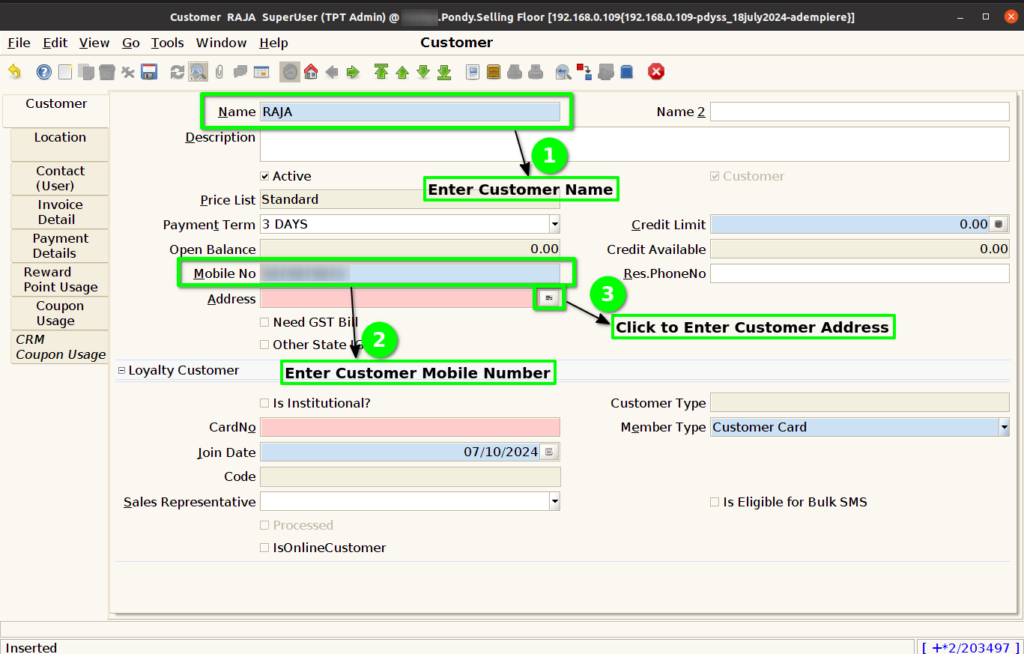The image size is (1024, 654).
Task: Go to the menu via the red house icon
Action: (x=311, y=72)
